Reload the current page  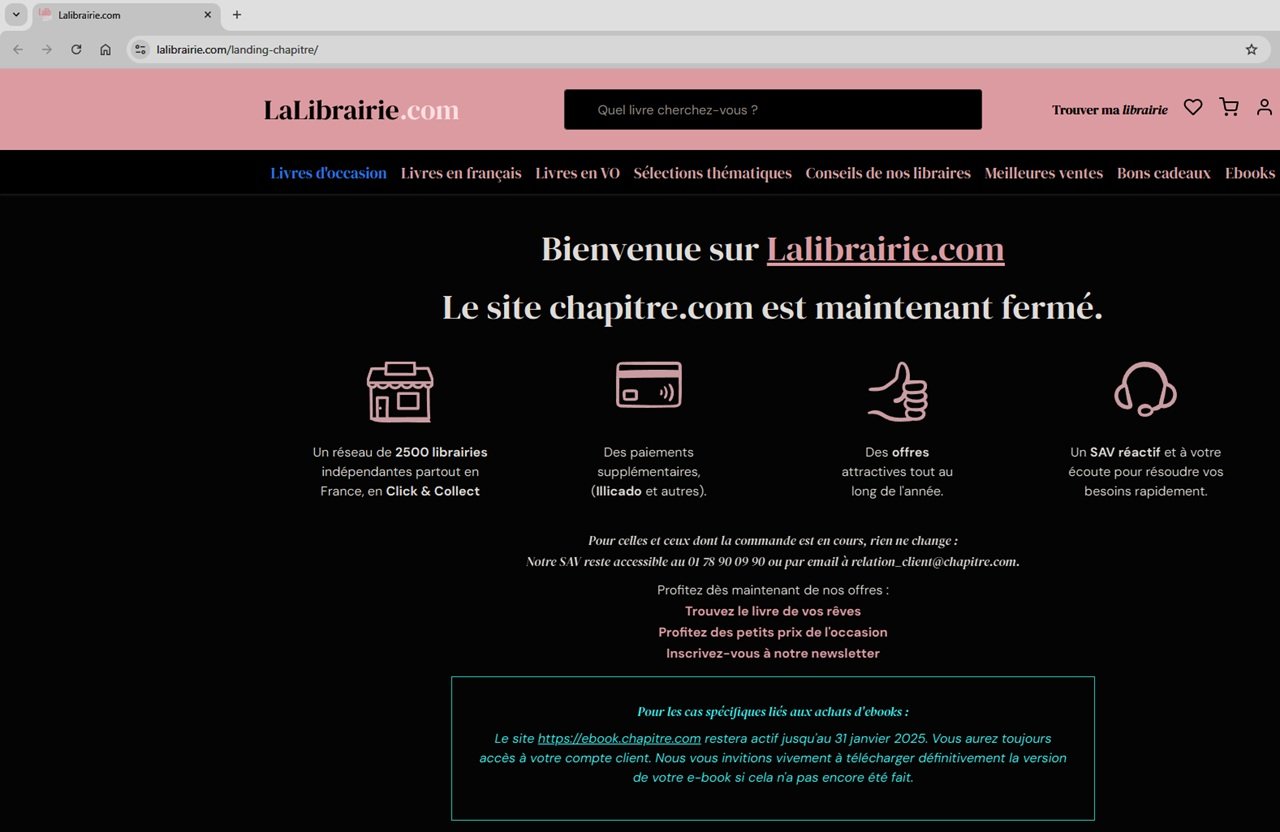pos(76,49)
